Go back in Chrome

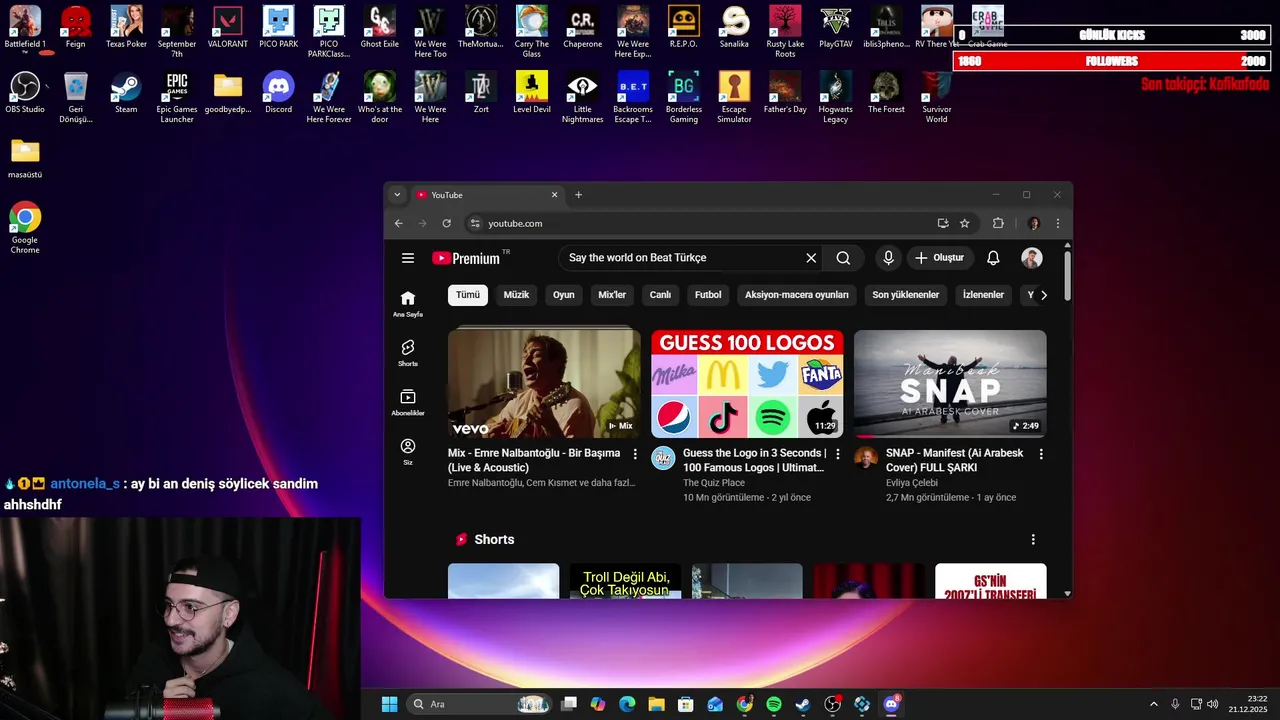(399, 223)
